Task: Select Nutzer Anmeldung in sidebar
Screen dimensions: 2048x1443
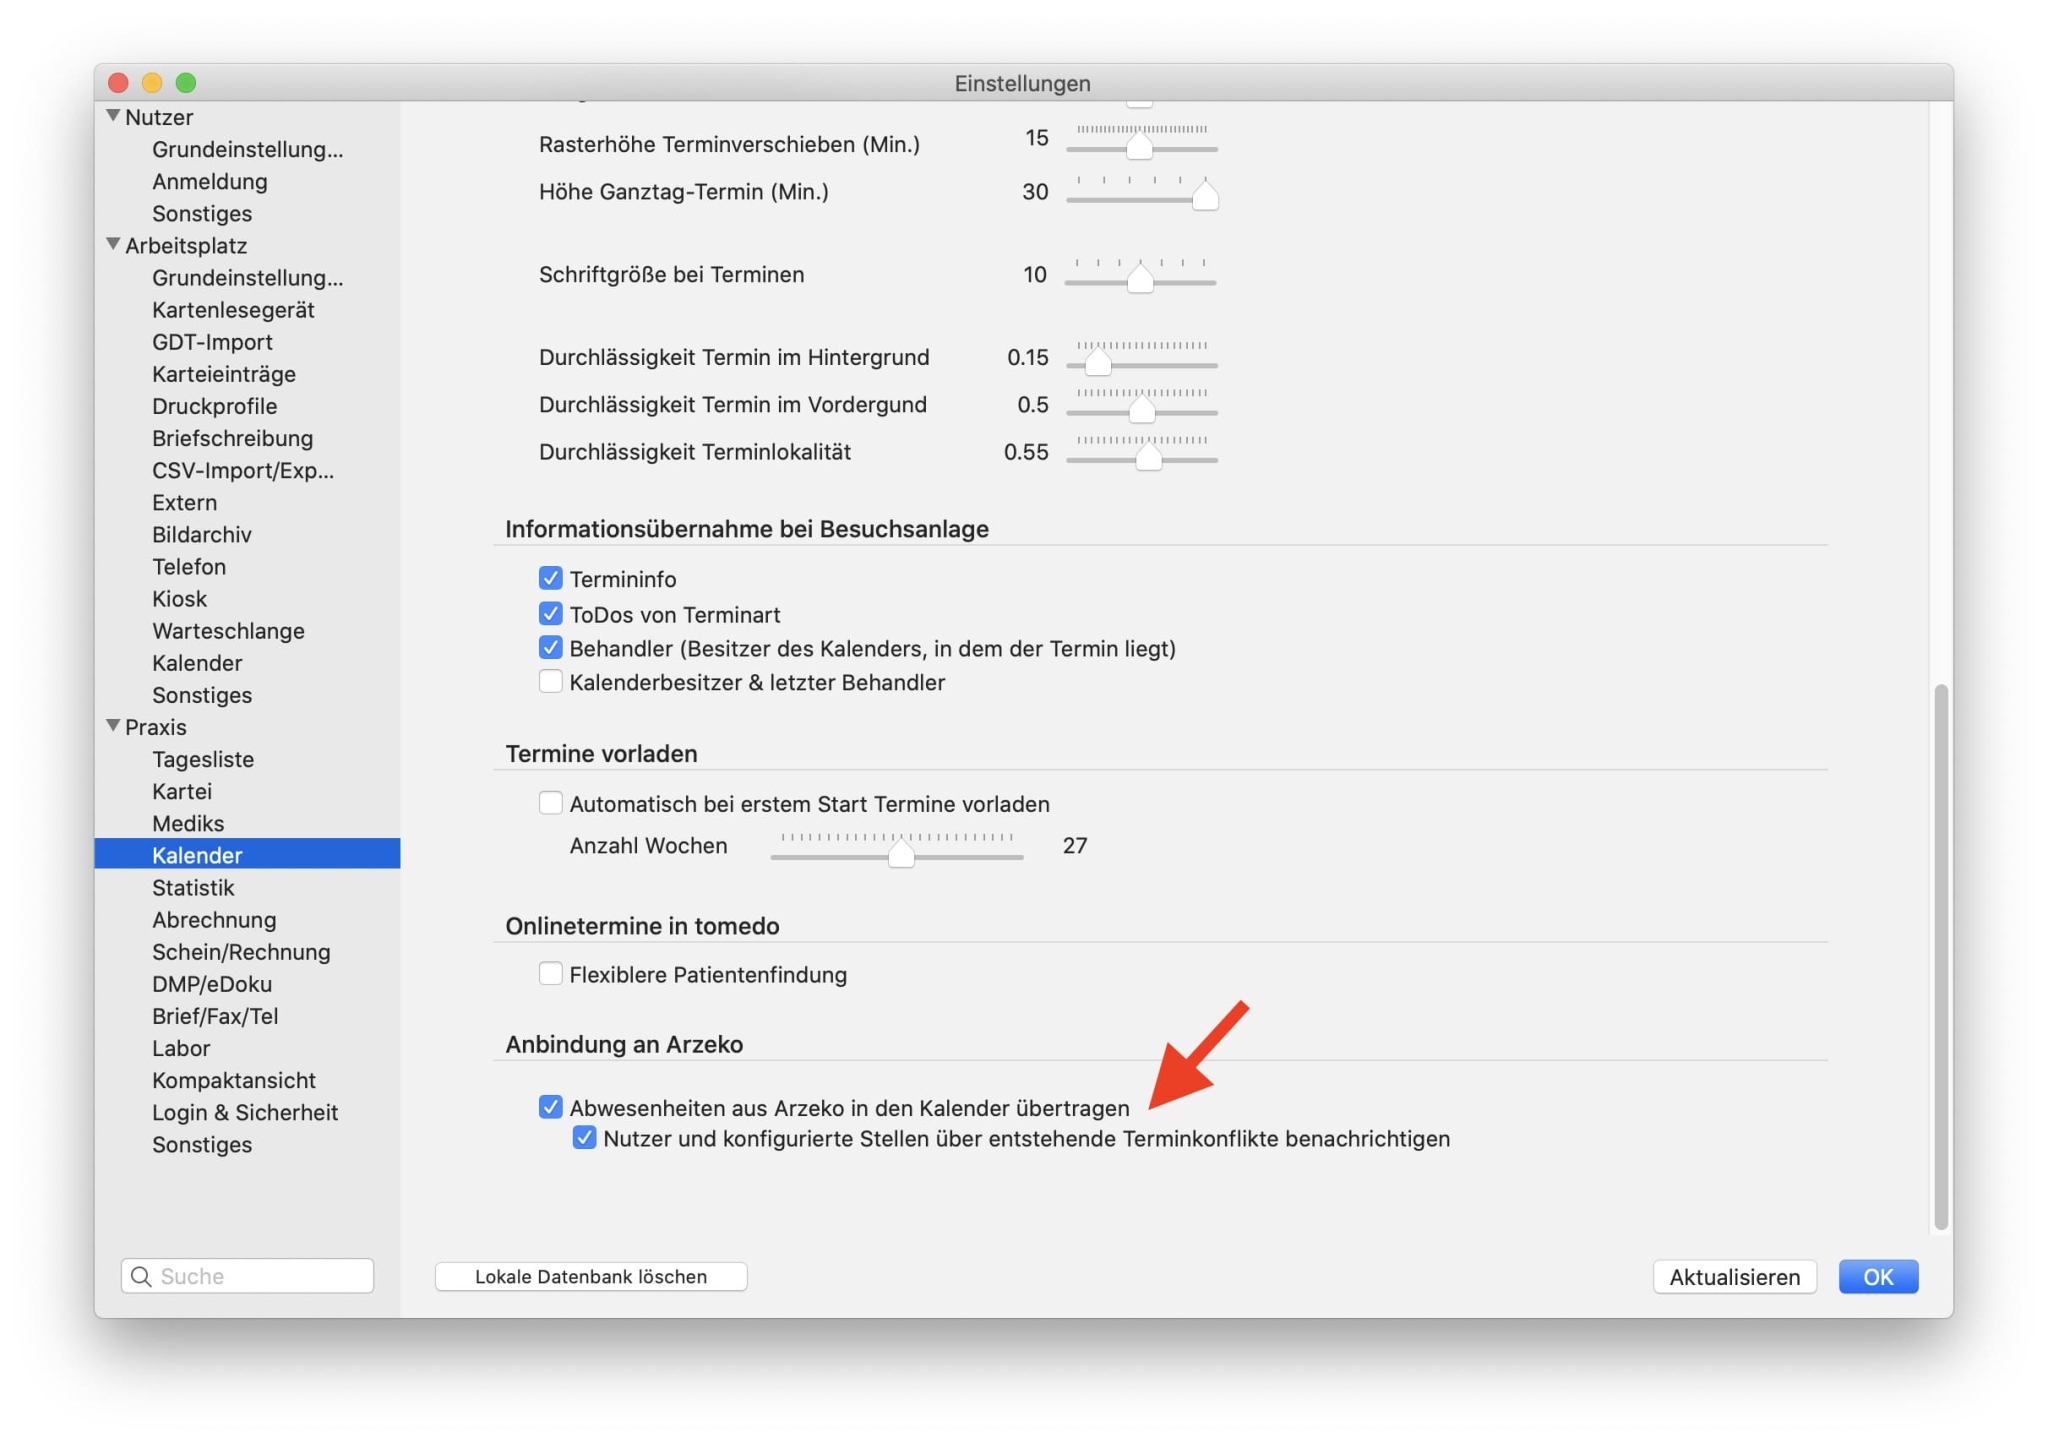Action: pos(210,181)
